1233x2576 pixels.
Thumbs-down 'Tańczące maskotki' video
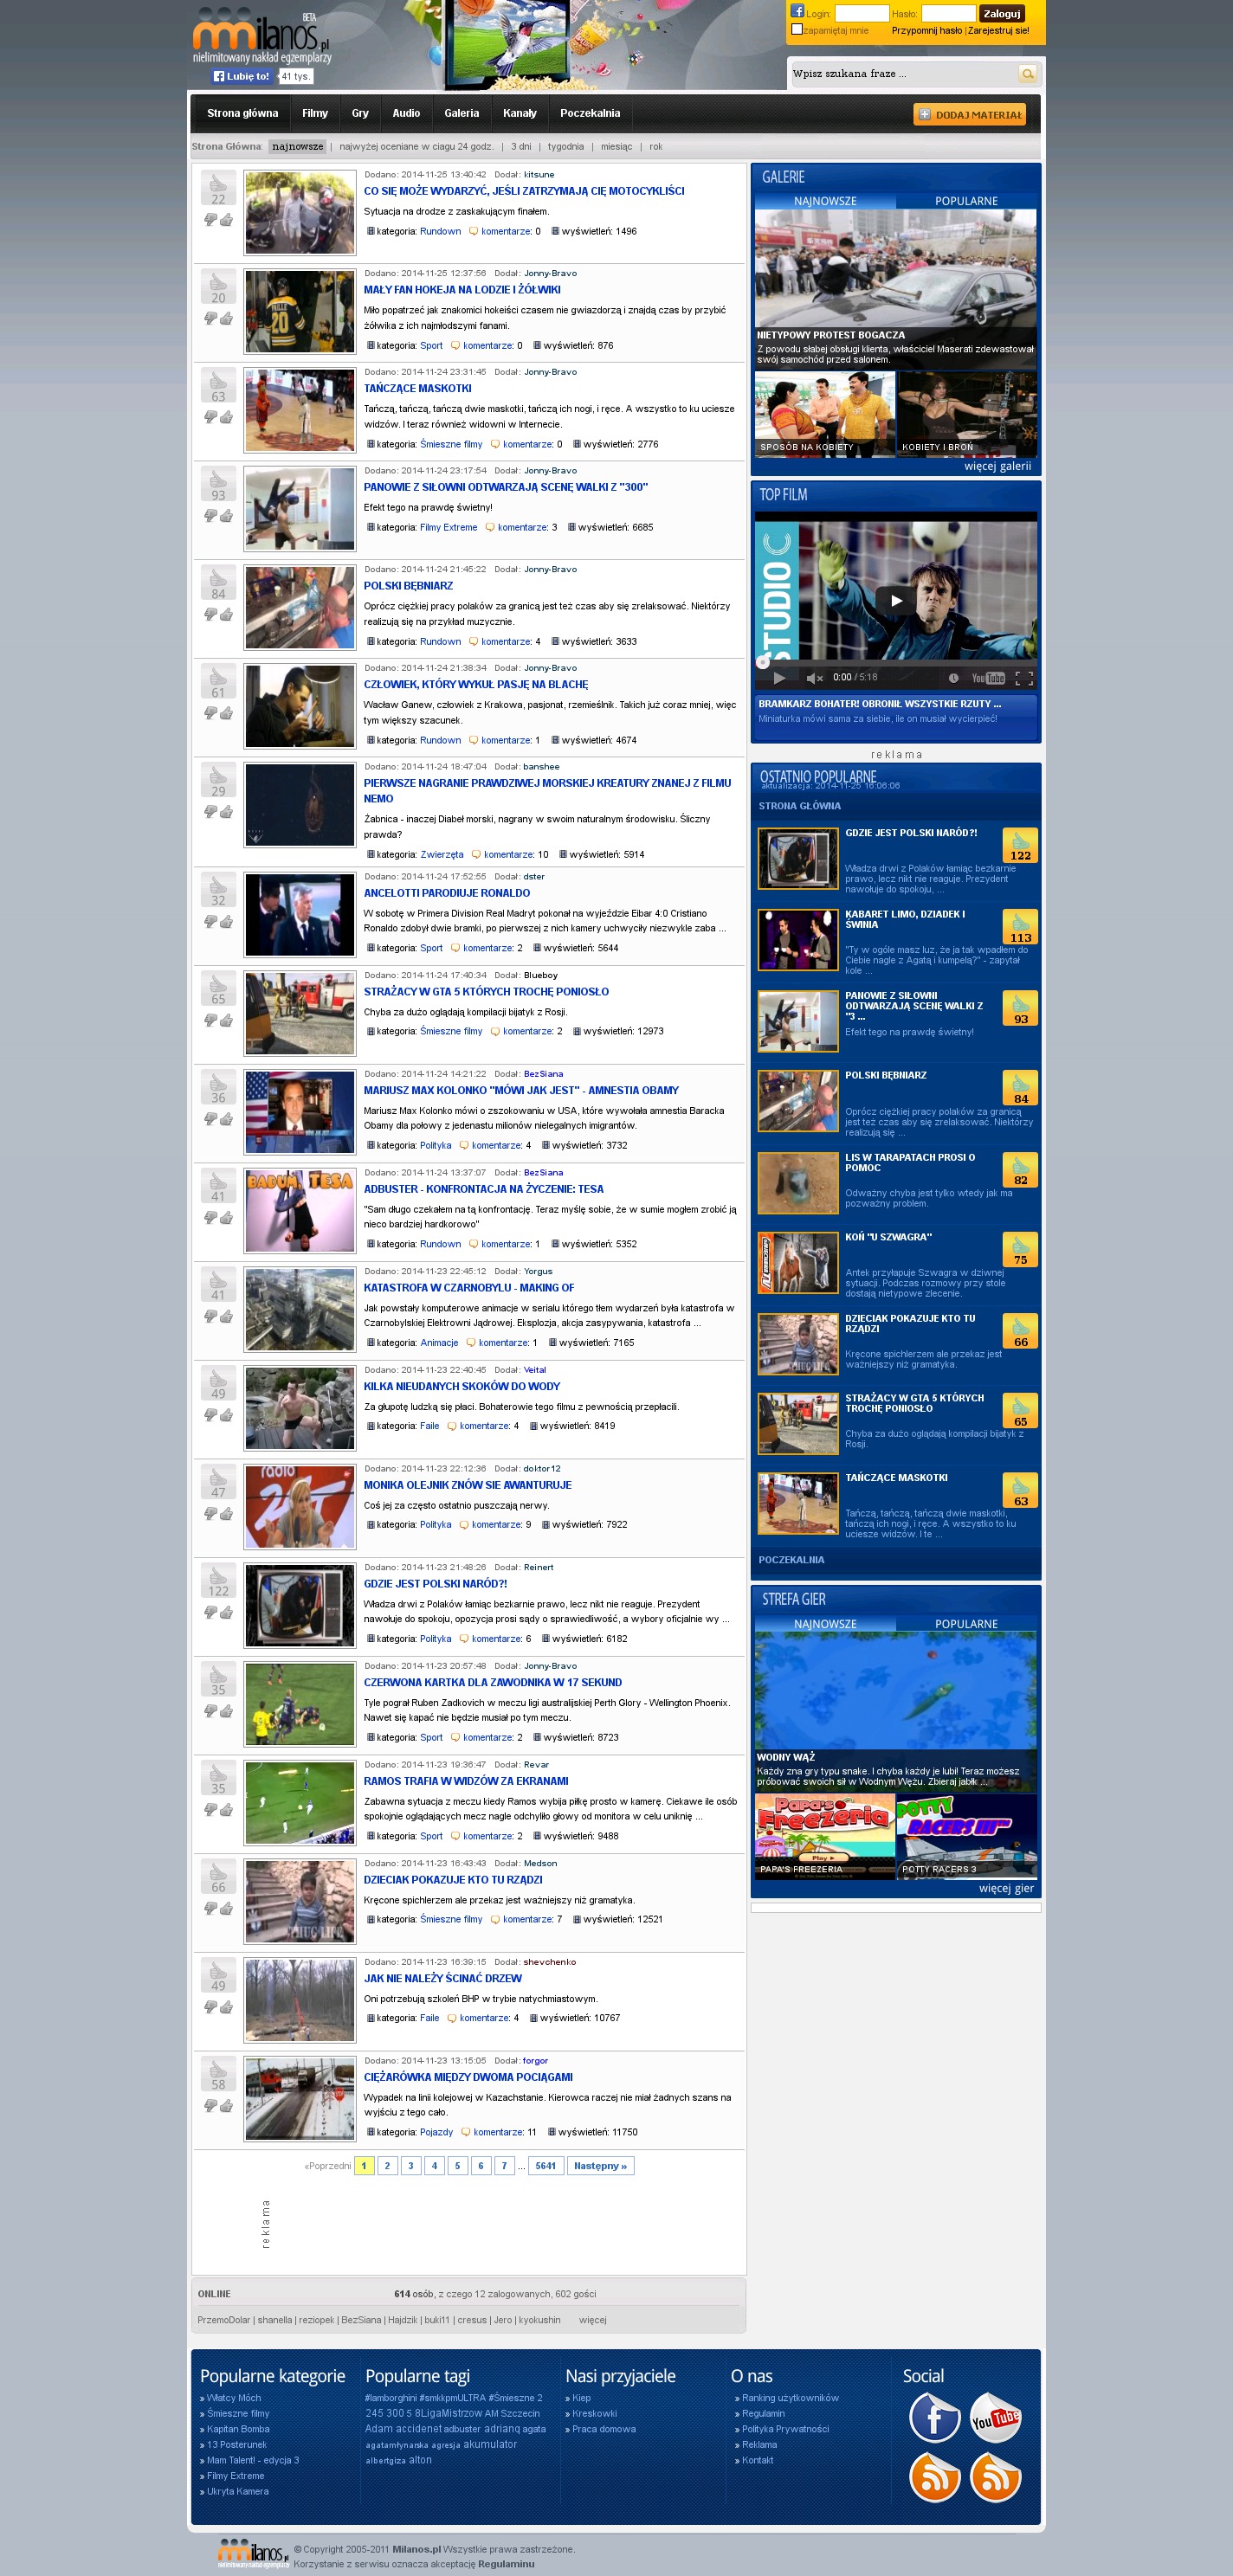(x=211, y=418)
